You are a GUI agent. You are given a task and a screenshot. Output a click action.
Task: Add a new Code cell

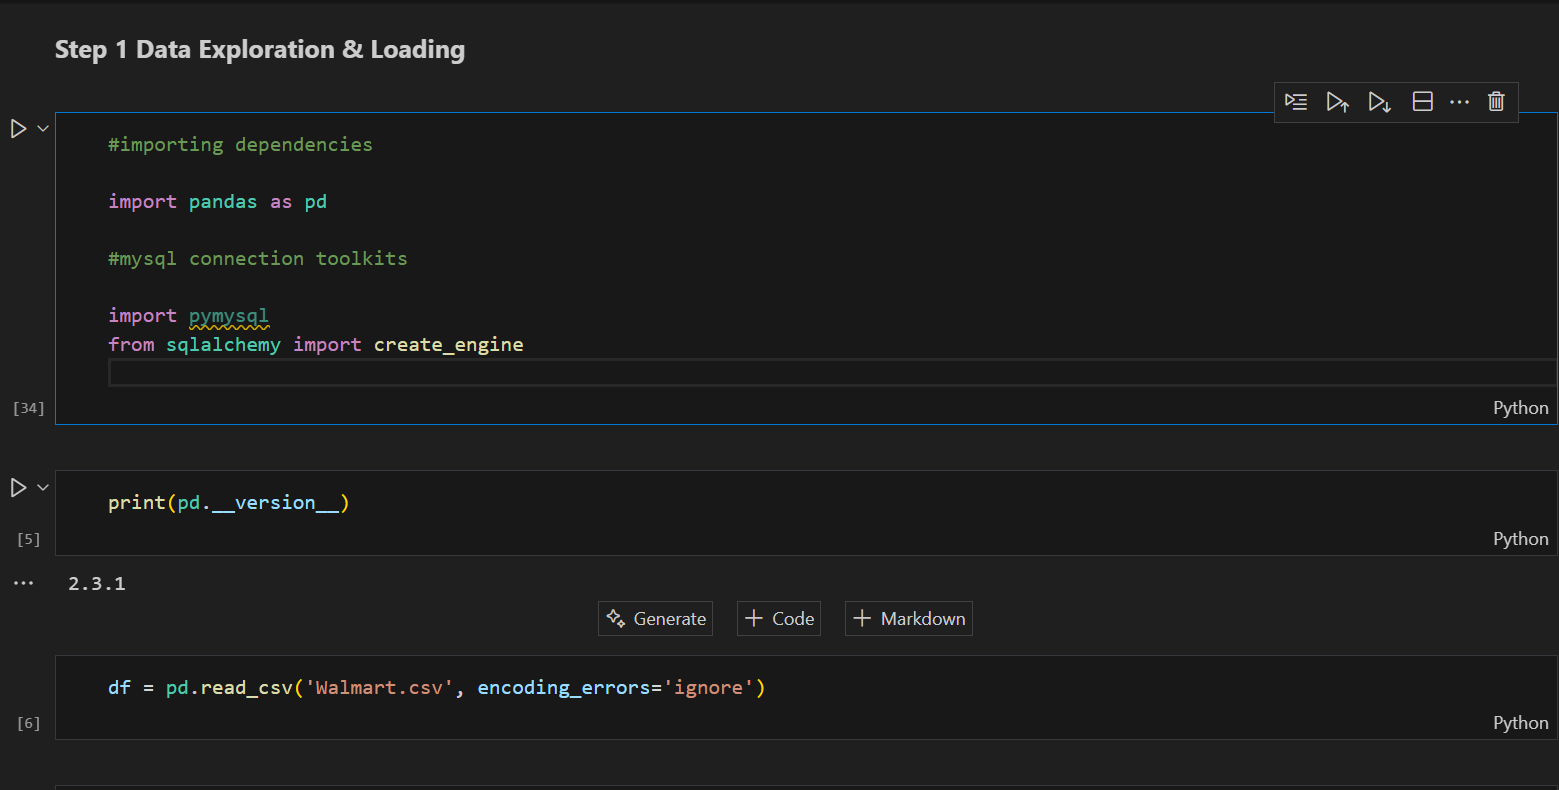pyautogui.click(x=779, y=619)
